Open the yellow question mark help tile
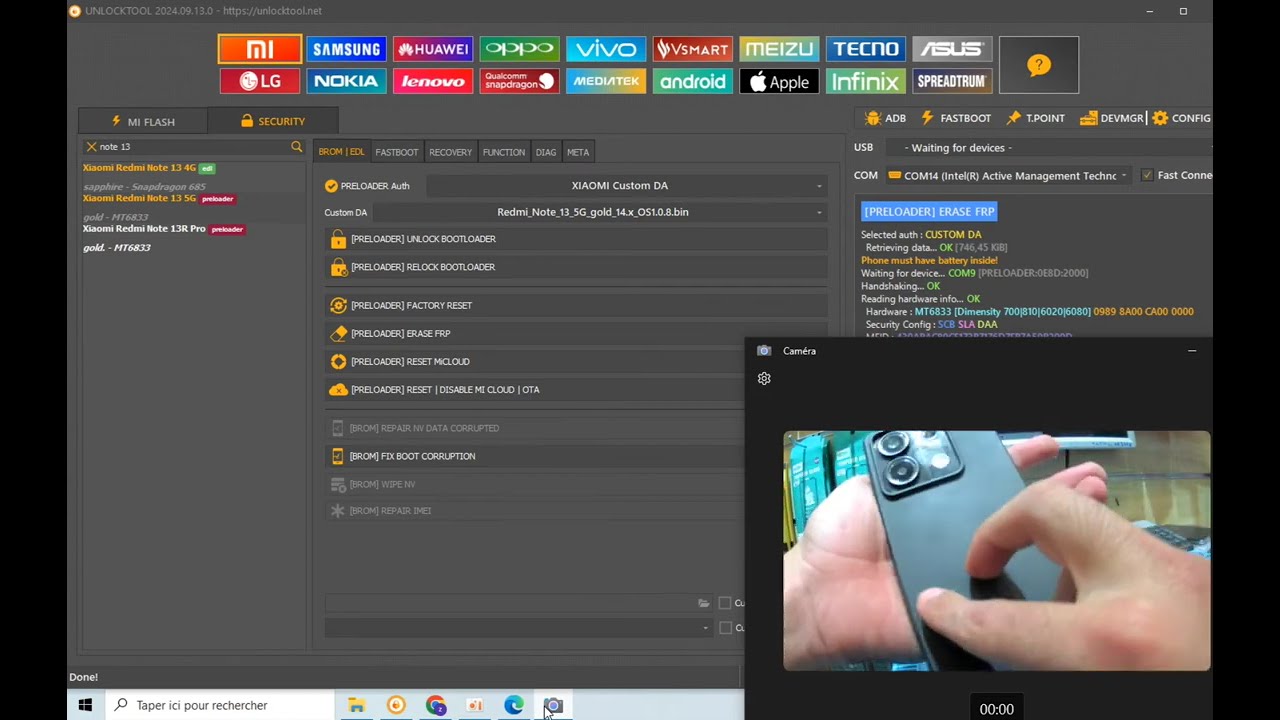 click(1039, 65)
